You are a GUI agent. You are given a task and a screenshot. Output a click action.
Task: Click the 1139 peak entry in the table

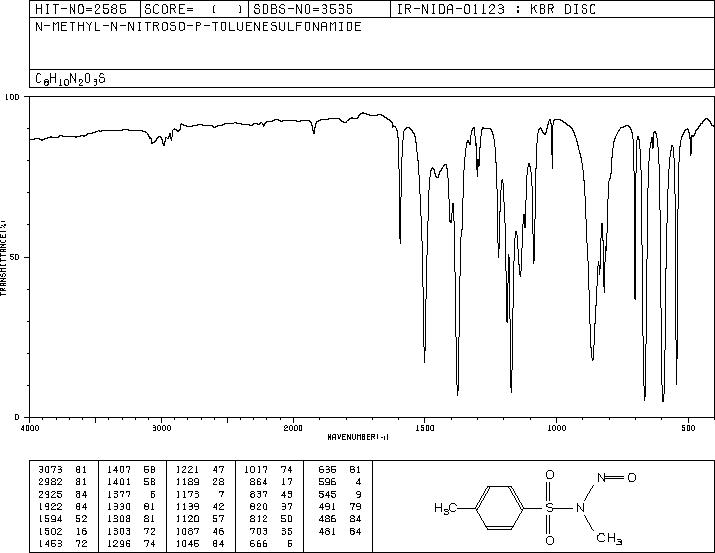(x=200, y=506)
